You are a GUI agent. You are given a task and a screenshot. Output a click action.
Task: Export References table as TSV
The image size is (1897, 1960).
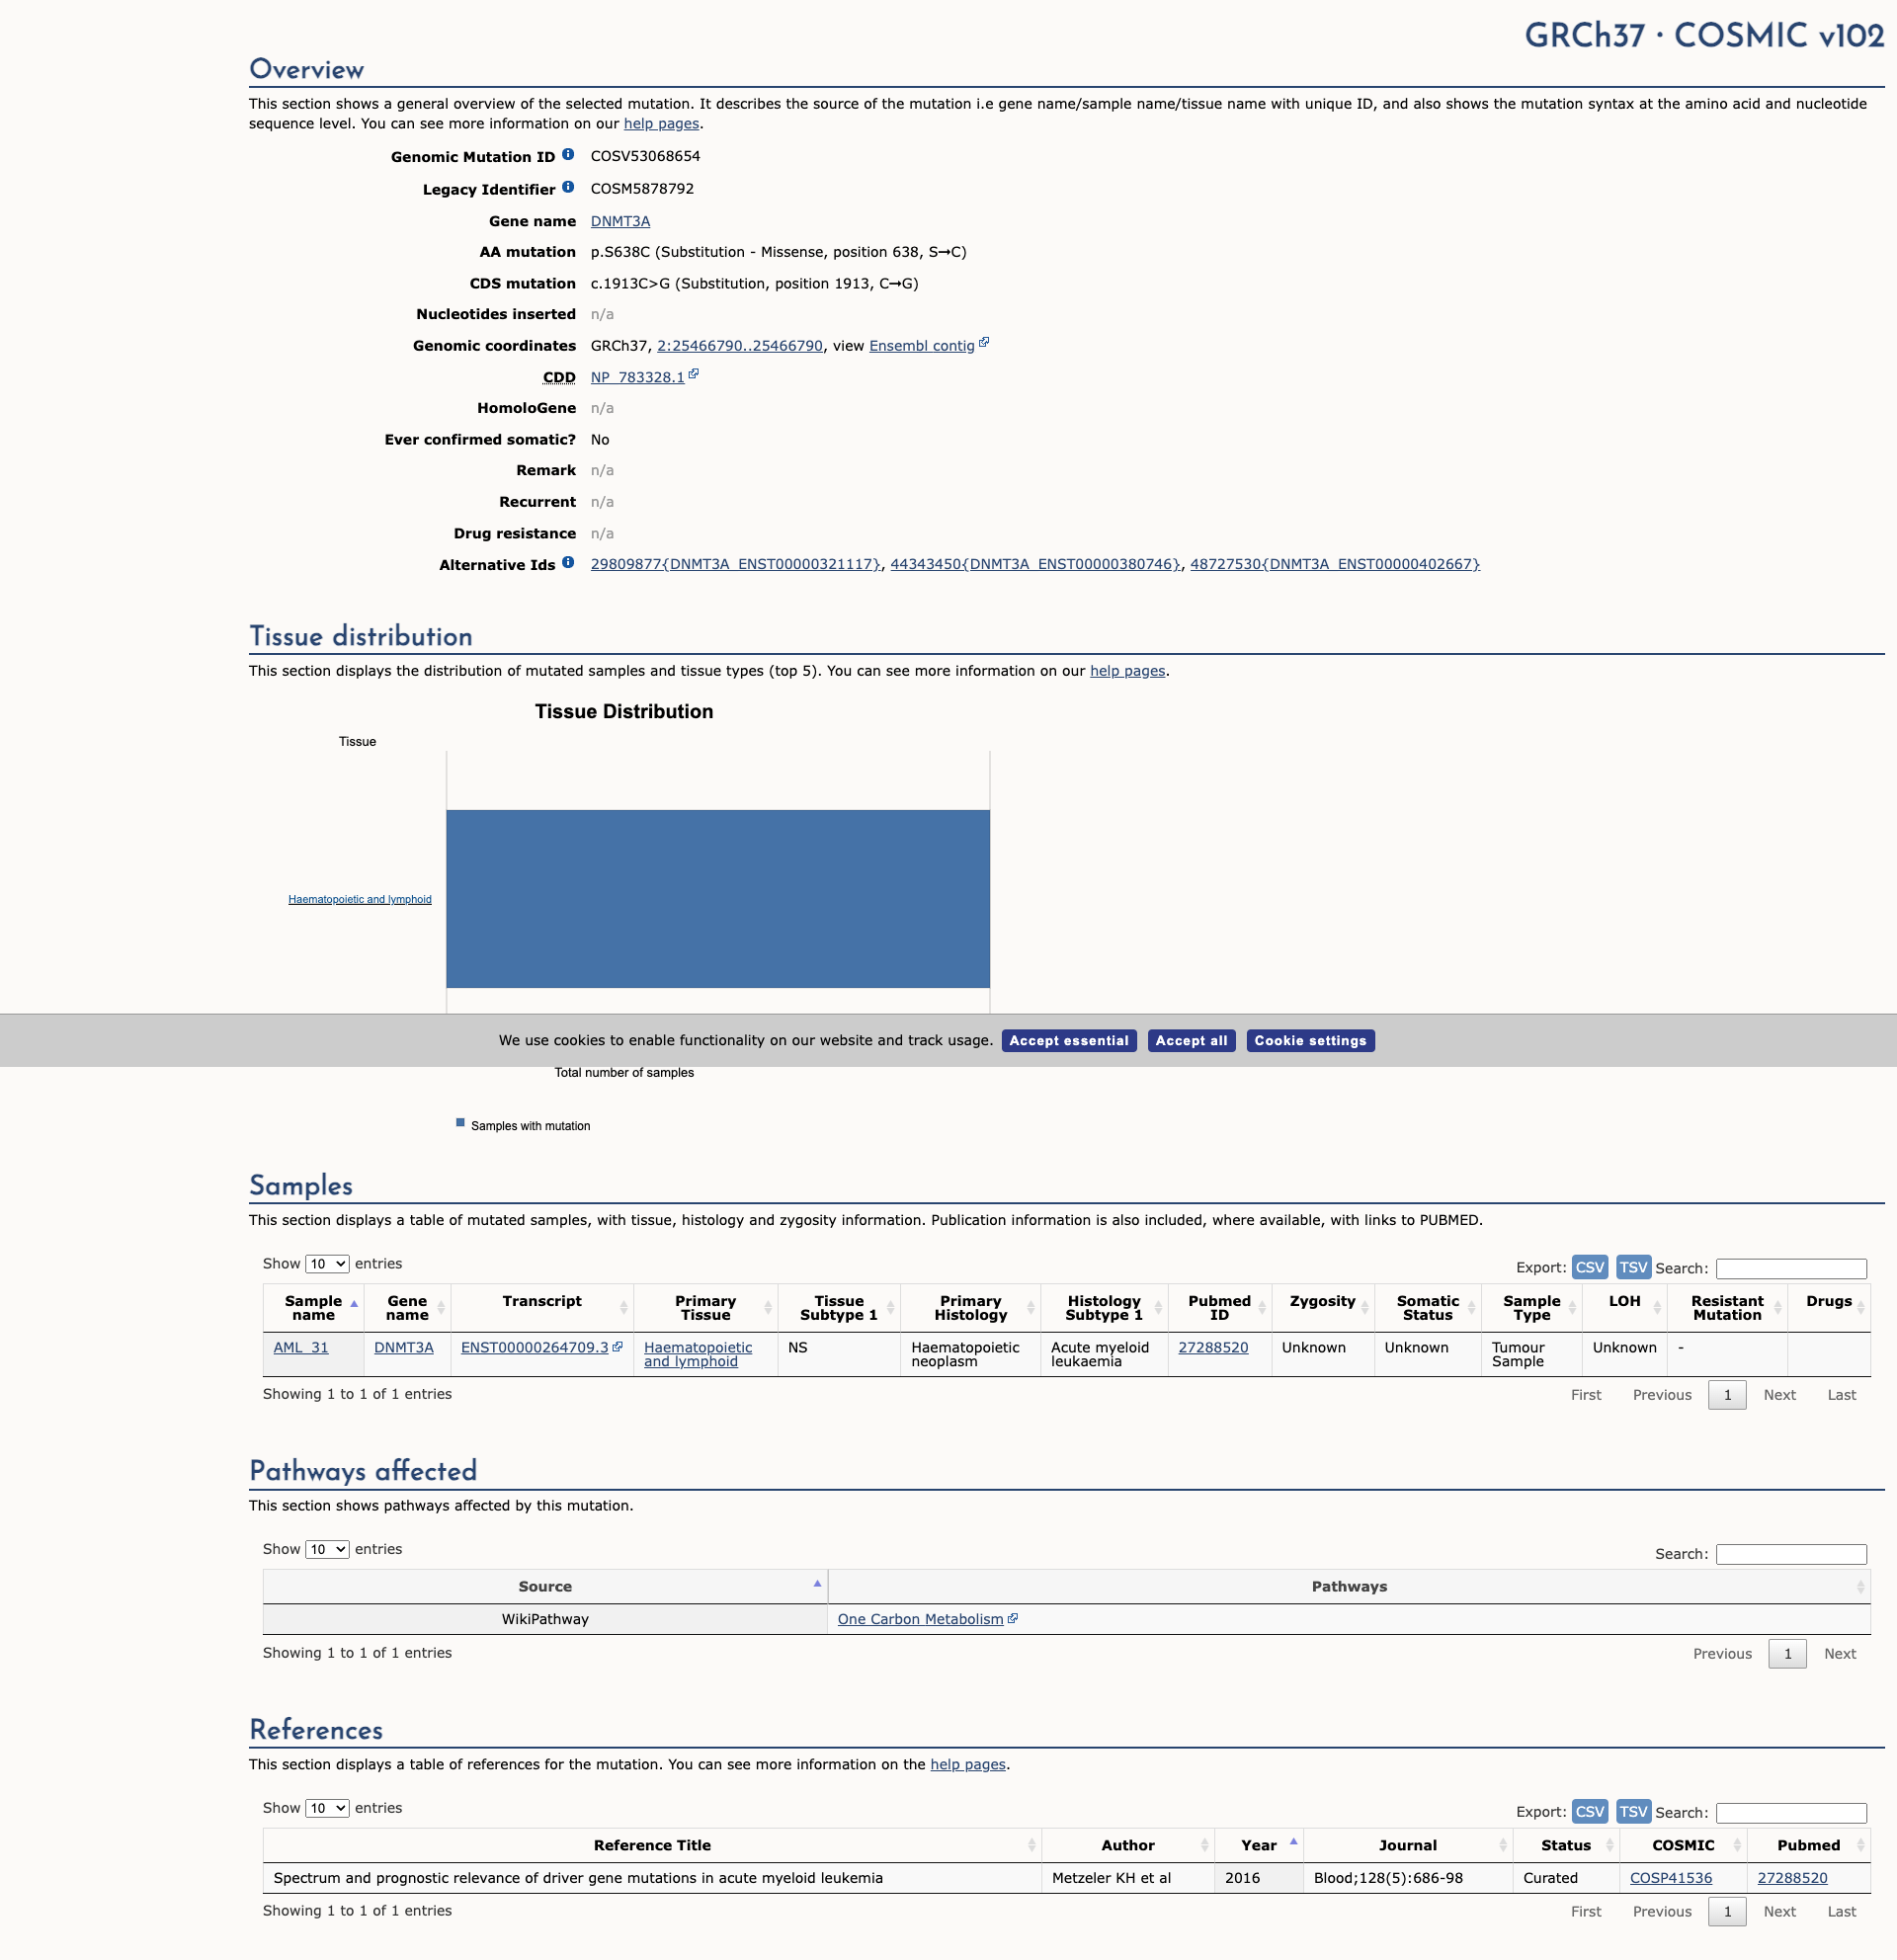[x=1633, y=1811]
